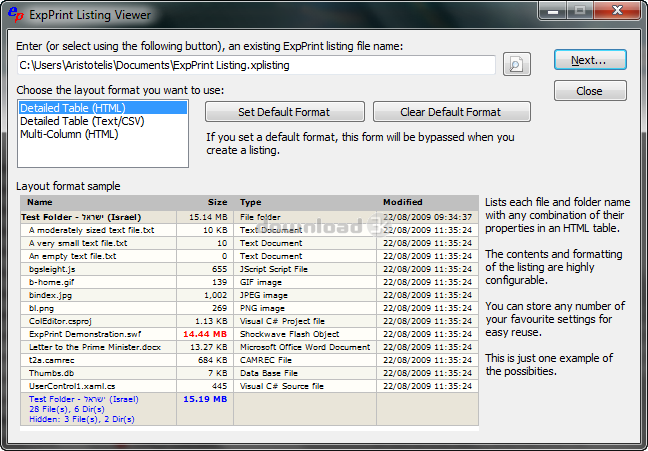Click the listing file name input field

coord(256,65)
